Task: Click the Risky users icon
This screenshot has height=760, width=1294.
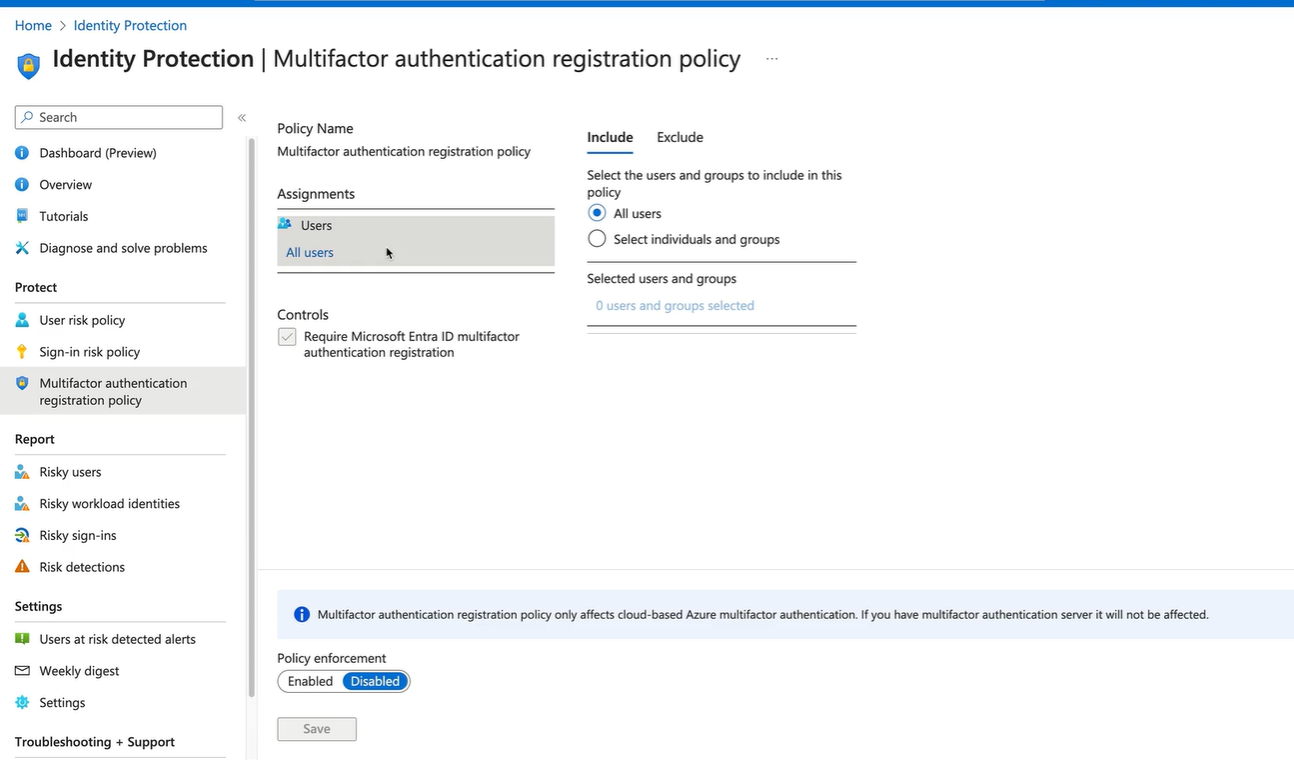Action: click(x=22, y=472)
